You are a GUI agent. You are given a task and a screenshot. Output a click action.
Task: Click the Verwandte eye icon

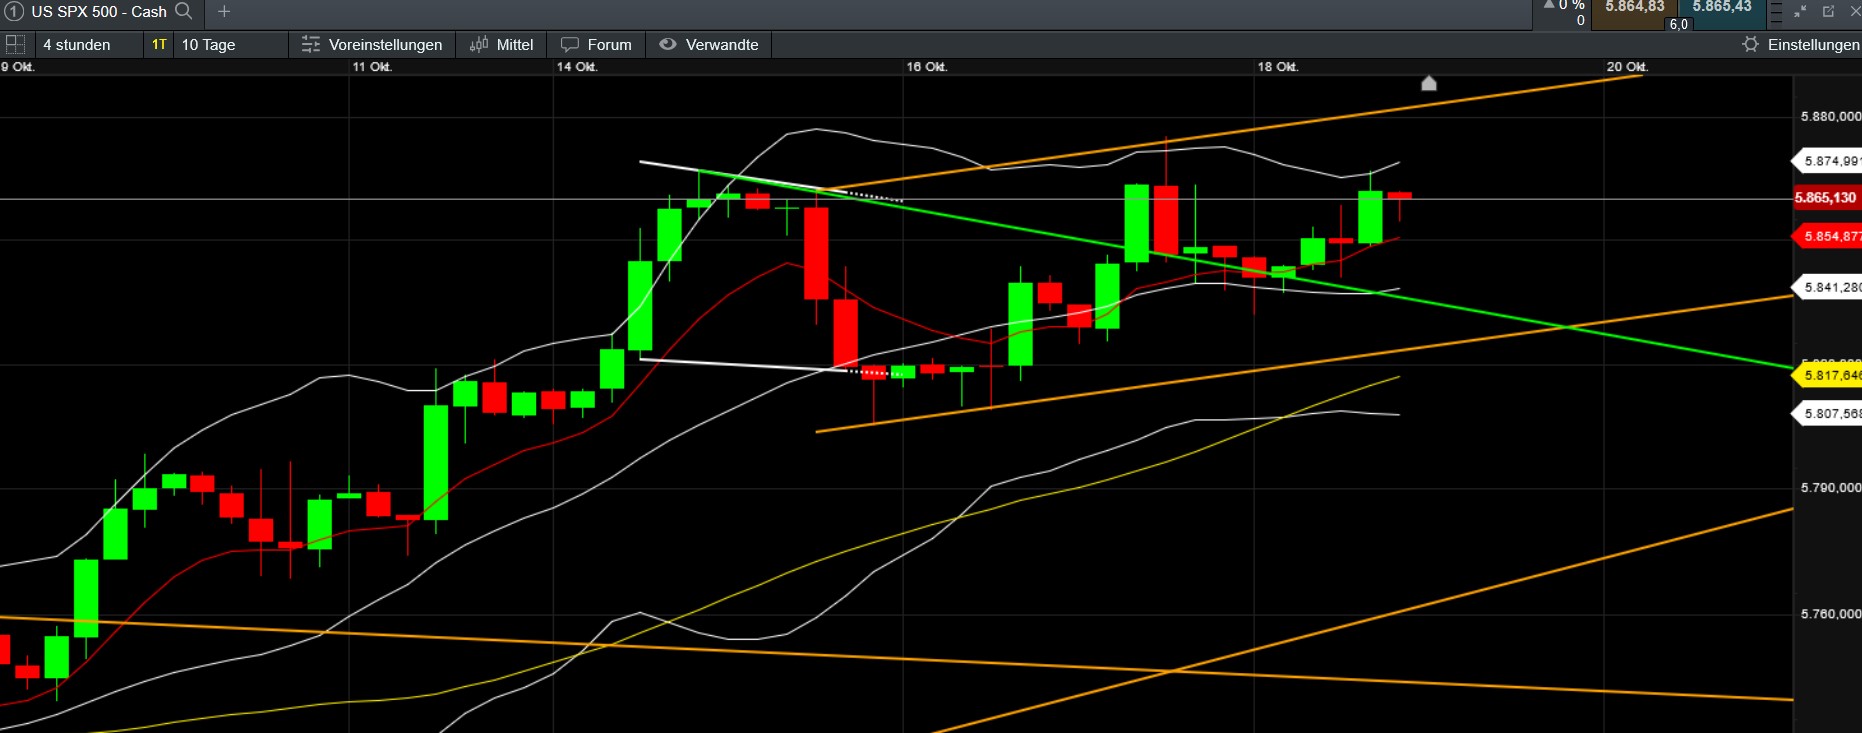668,44
